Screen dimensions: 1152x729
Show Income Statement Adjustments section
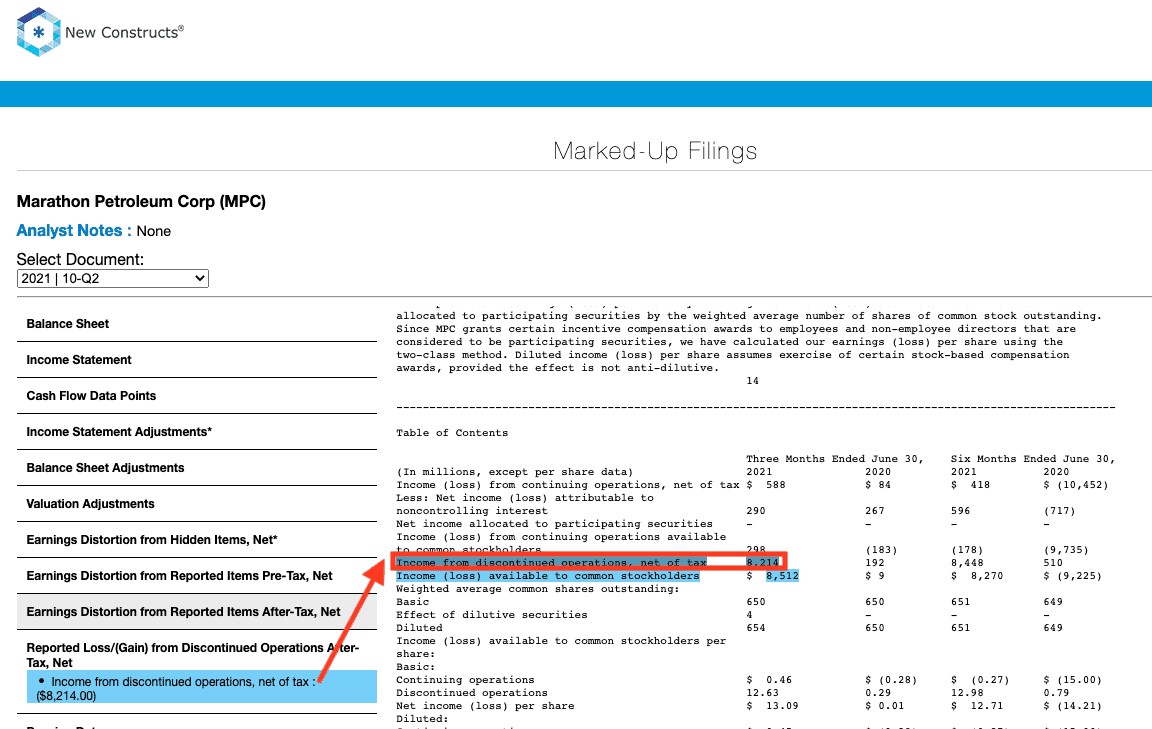pos(197,432)
